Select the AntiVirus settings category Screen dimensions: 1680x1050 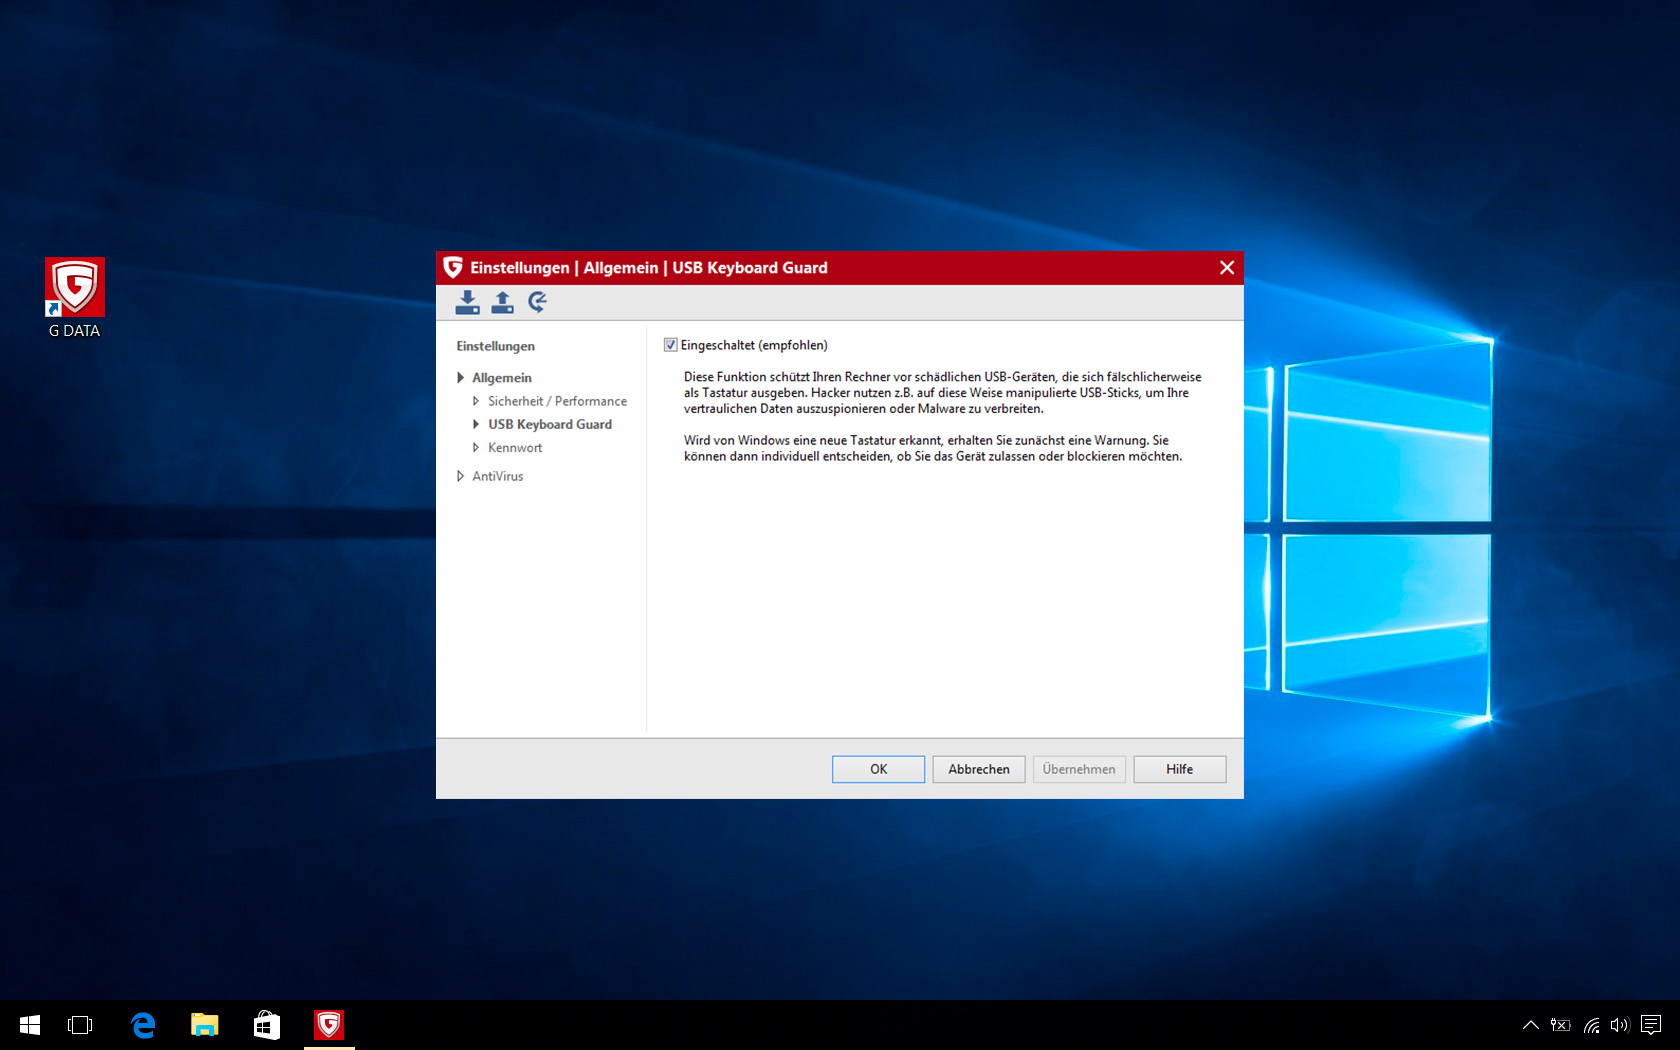tap(498, 476)
